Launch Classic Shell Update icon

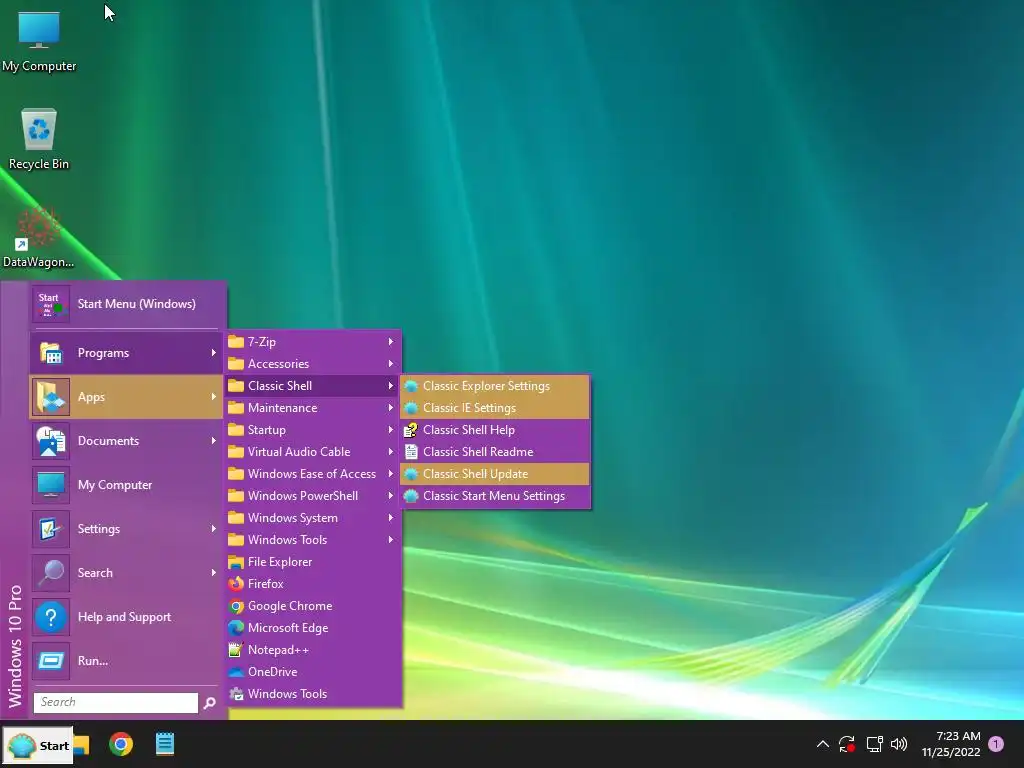[x=411, y=474]
